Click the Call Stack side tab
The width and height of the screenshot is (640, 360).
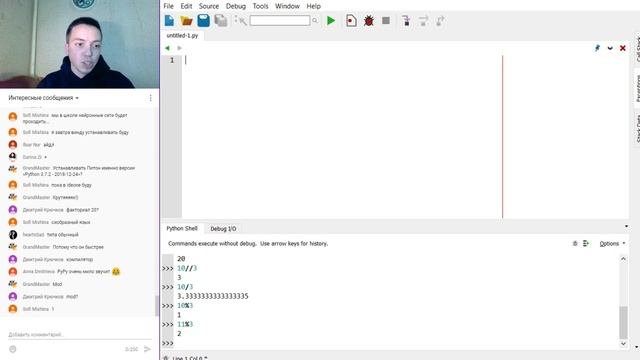pos(637,49)
